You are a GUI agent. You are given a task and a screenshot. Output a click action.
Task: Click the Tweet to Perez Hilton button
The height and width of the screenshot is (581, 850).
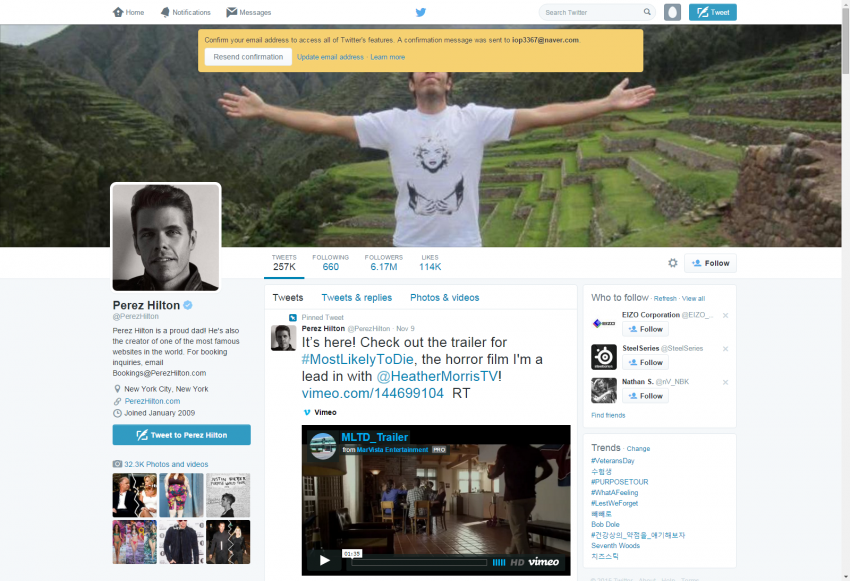(181, 435)
